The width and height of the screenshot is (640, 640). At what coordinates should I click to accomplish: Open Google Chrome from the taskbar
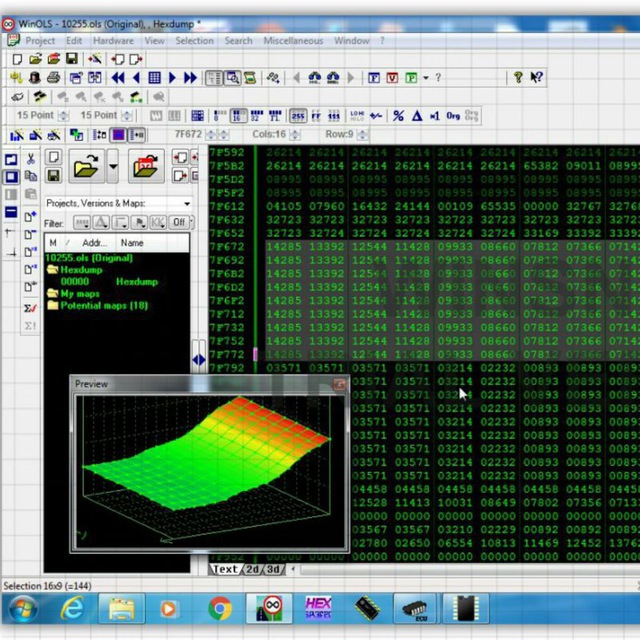pyautogui.click(x=220, y=609)
